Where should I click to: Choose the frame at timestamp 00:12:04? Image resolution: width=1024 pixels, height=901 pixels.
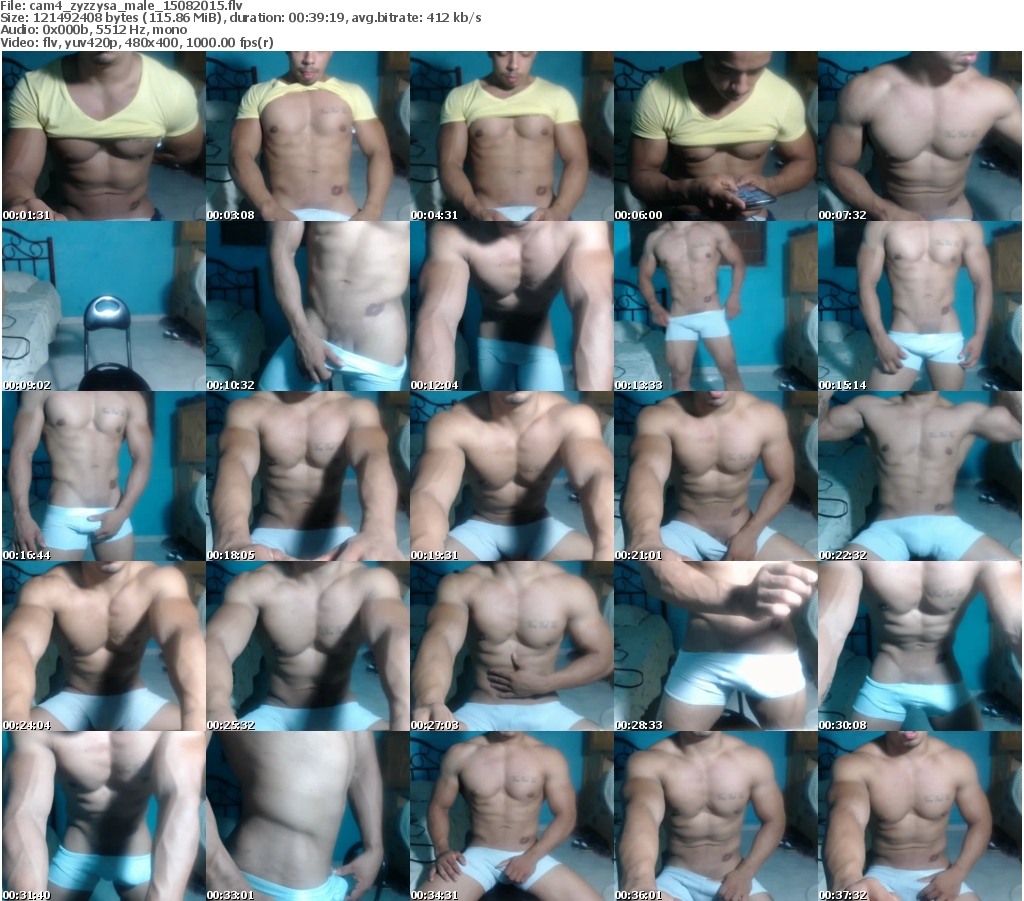click(511, 306)
